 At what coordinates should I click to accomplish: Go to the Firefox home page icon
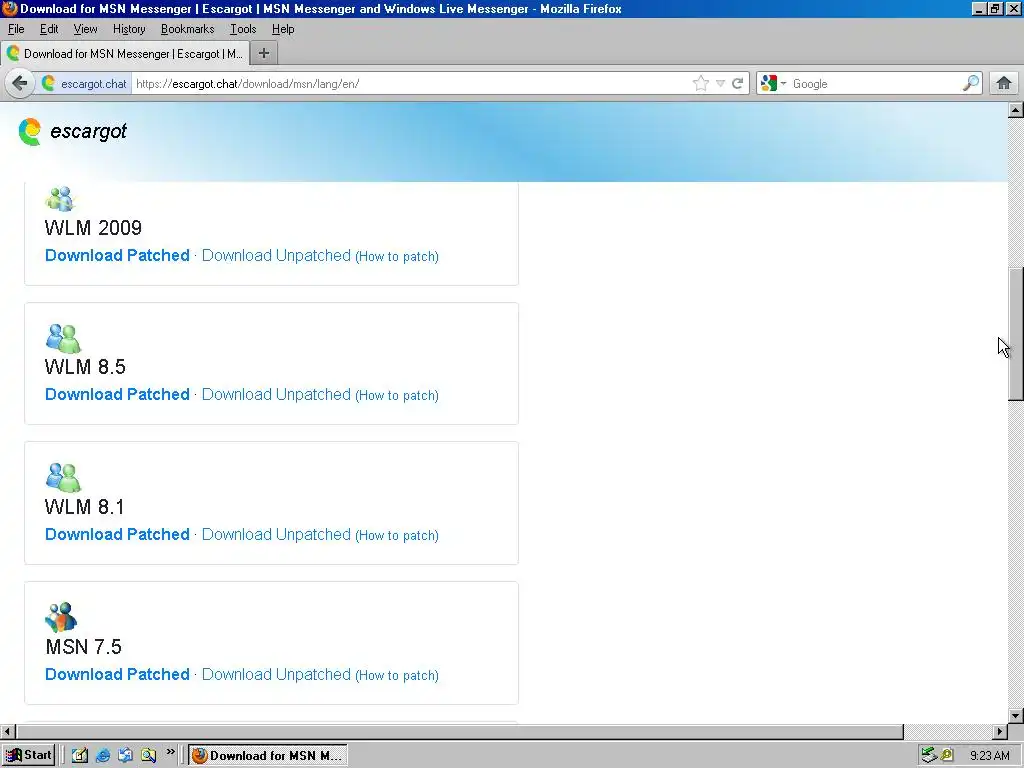click(x=1004, y=84)
